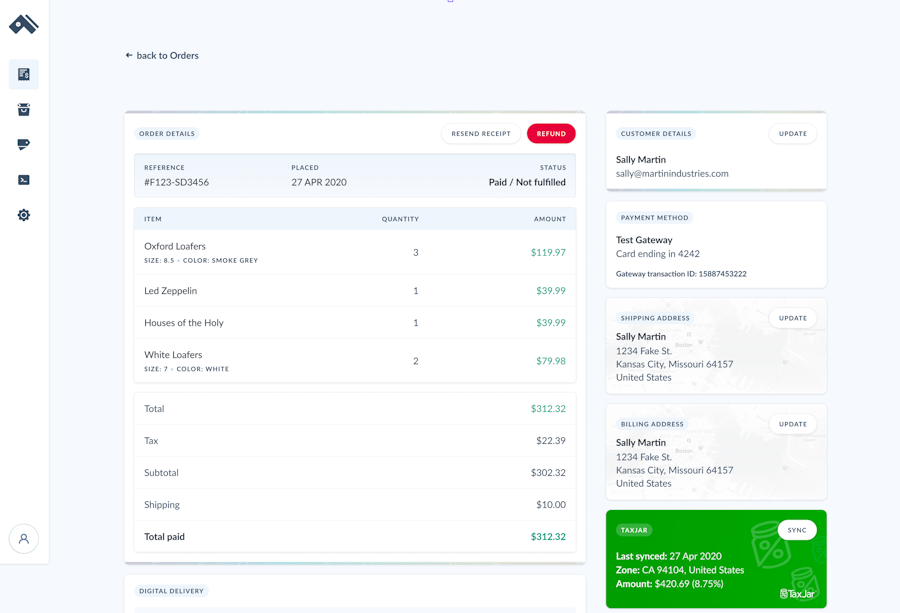The height and width of the screenshot is (613, 900).
Task: Update the billing address
Action: 792,423
